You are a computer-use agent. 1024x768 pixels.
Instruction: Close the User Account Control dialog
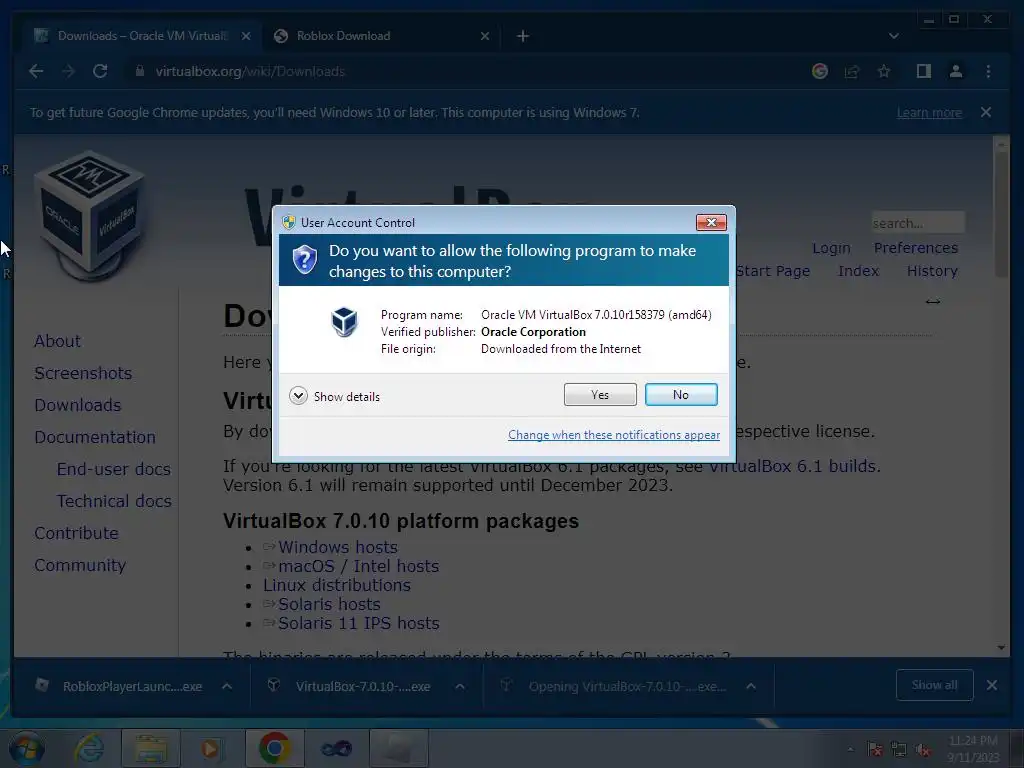pos(711,223)
